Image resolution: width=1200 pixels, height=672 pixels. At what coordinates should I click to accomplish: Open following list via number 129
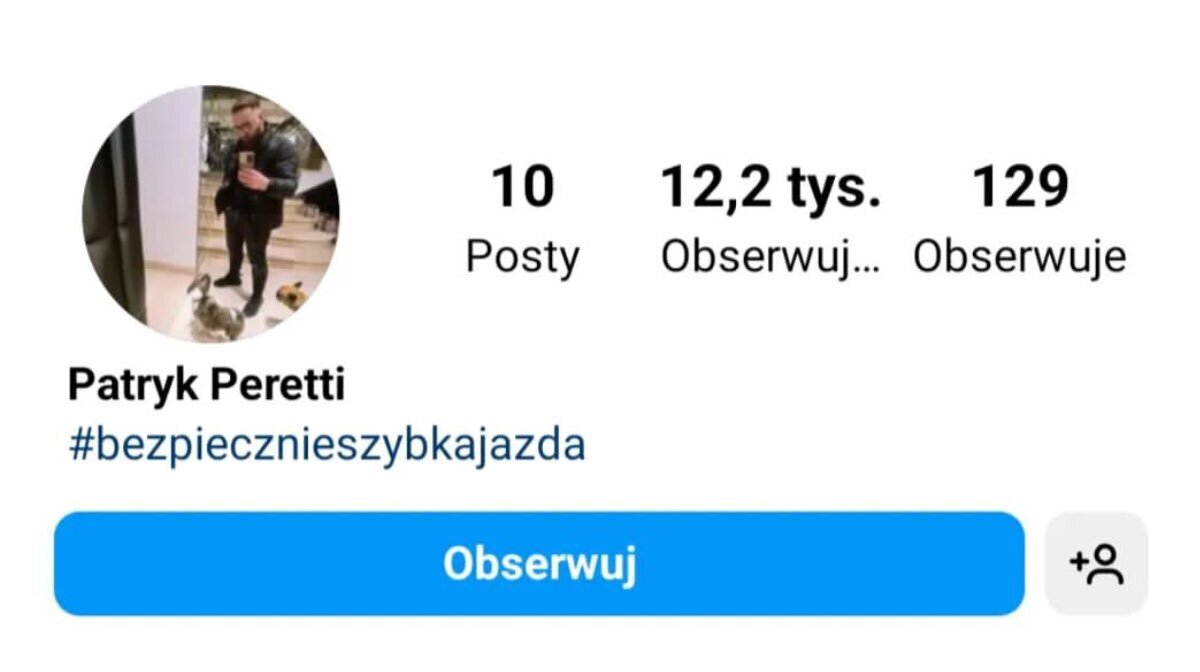(x=1020, y=188)
